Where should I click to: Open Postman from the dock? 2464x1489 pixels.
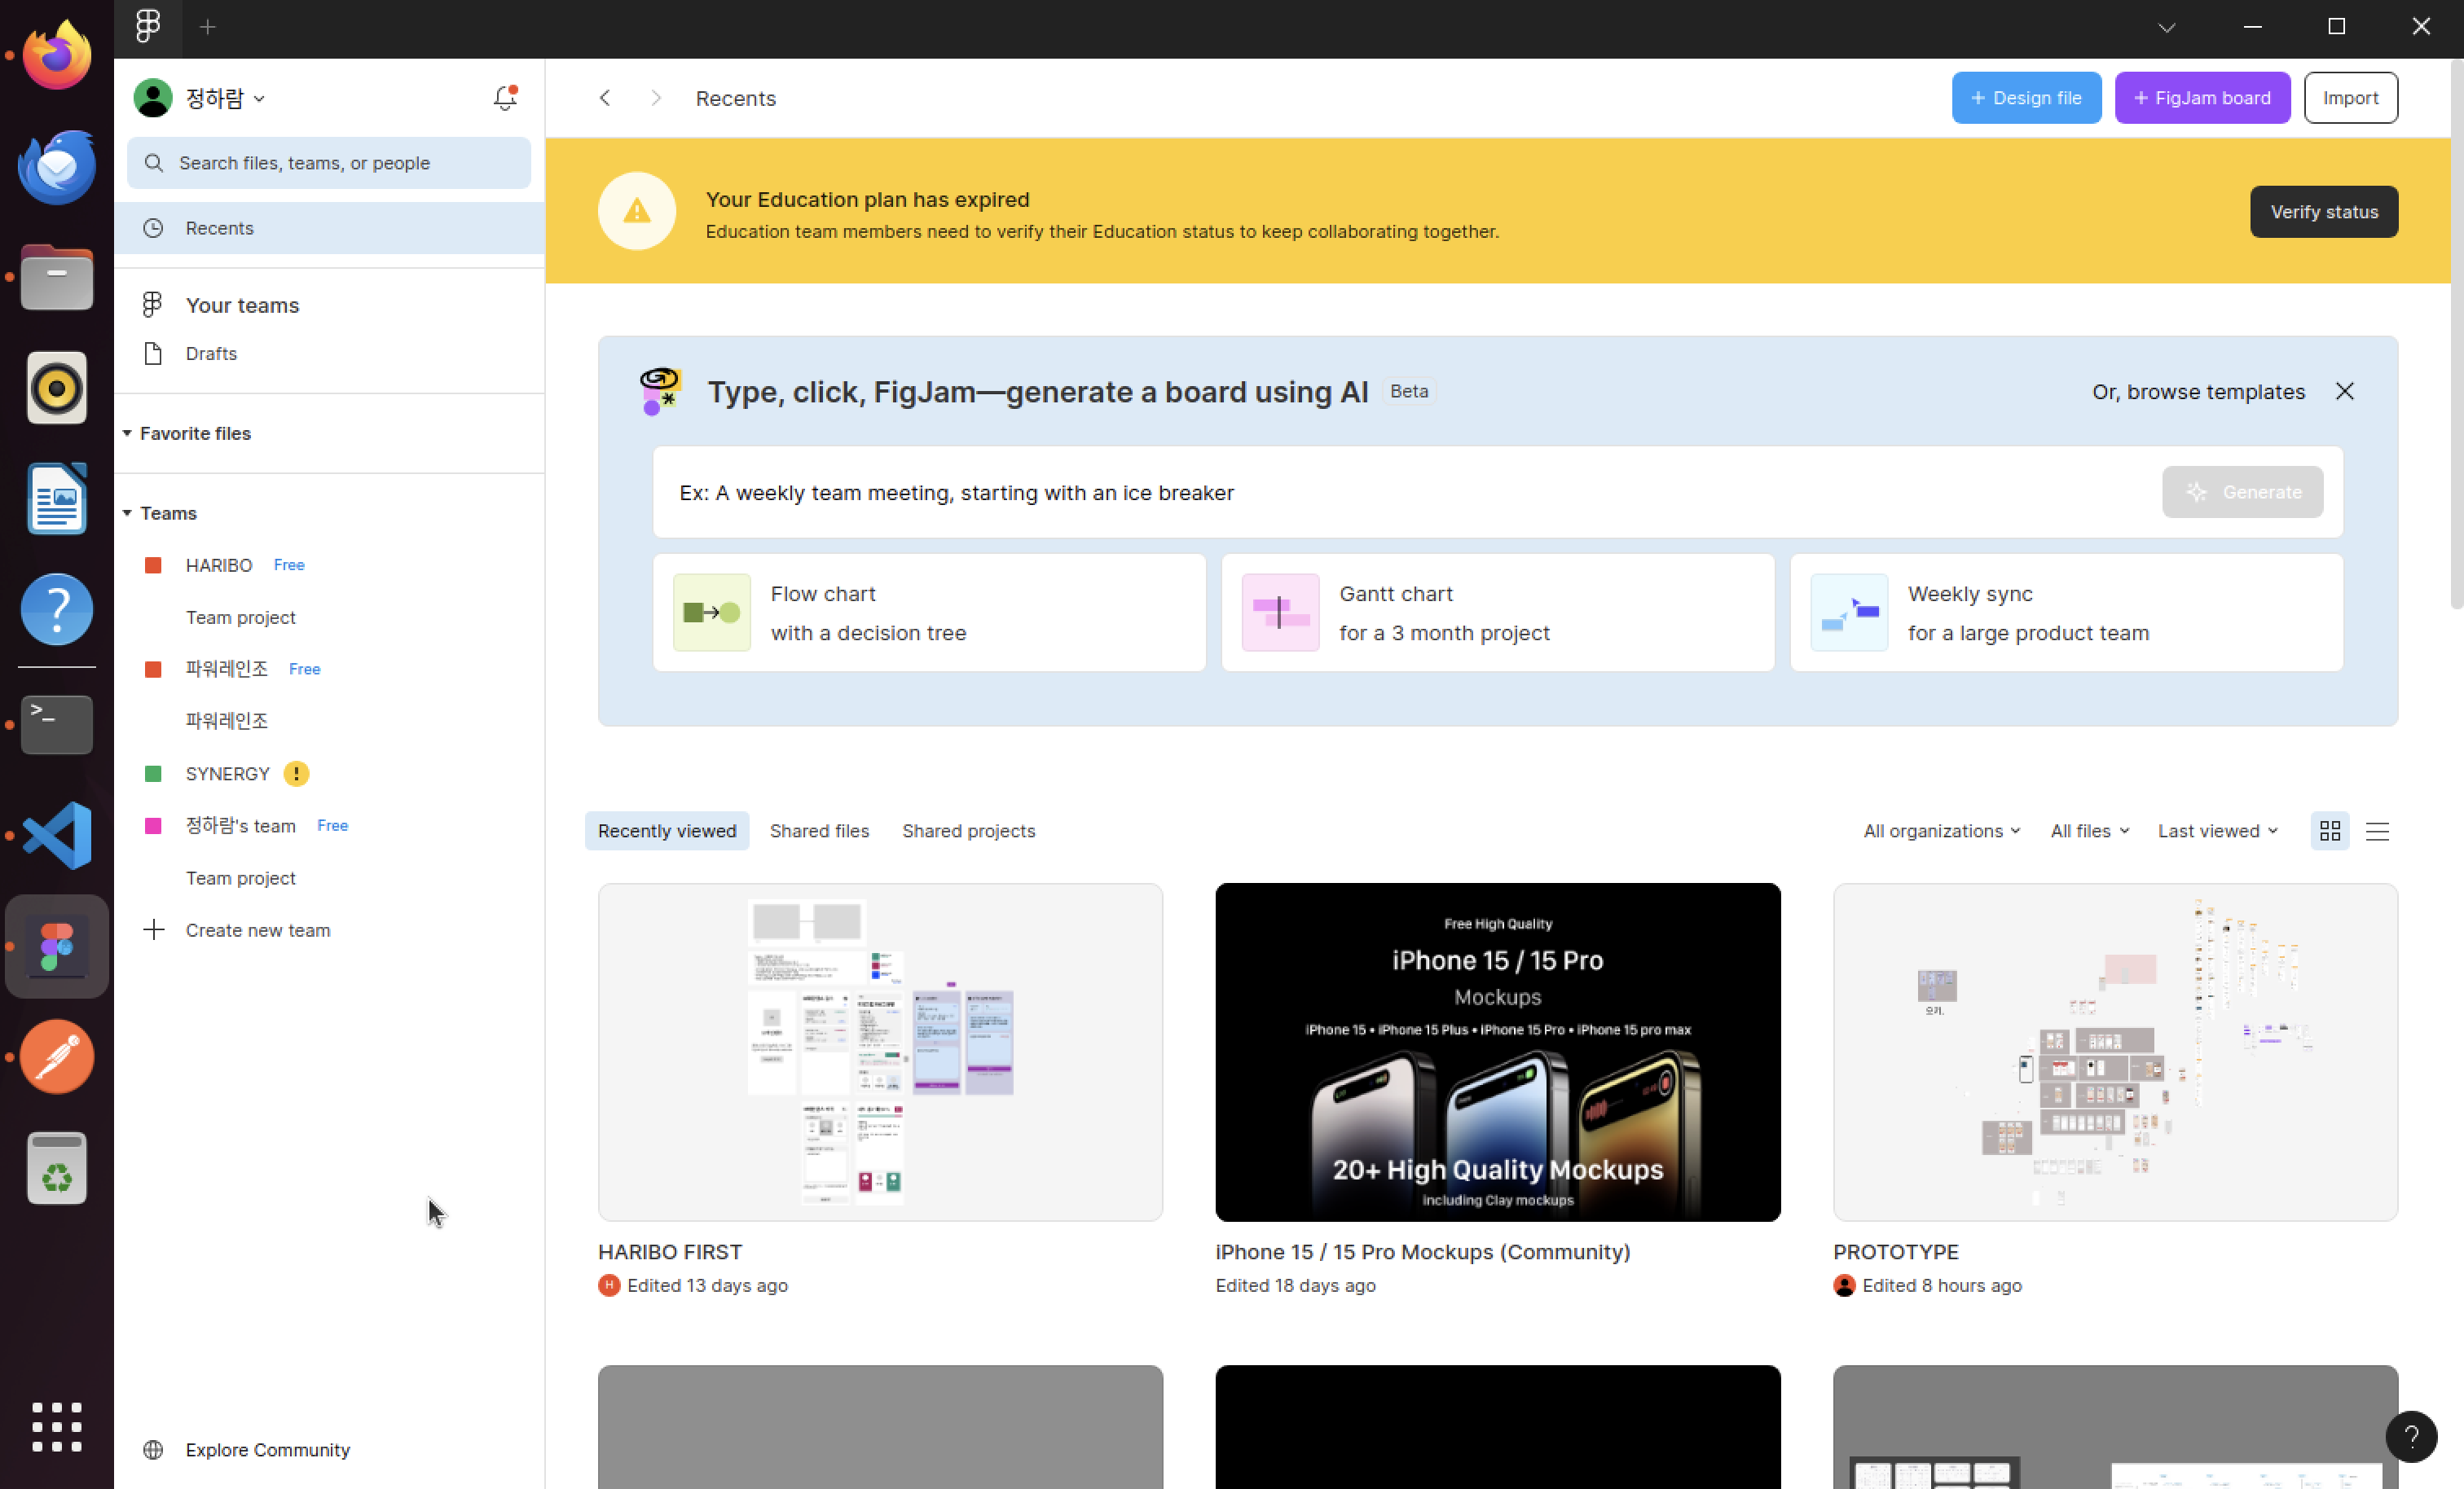(57, 1057)
